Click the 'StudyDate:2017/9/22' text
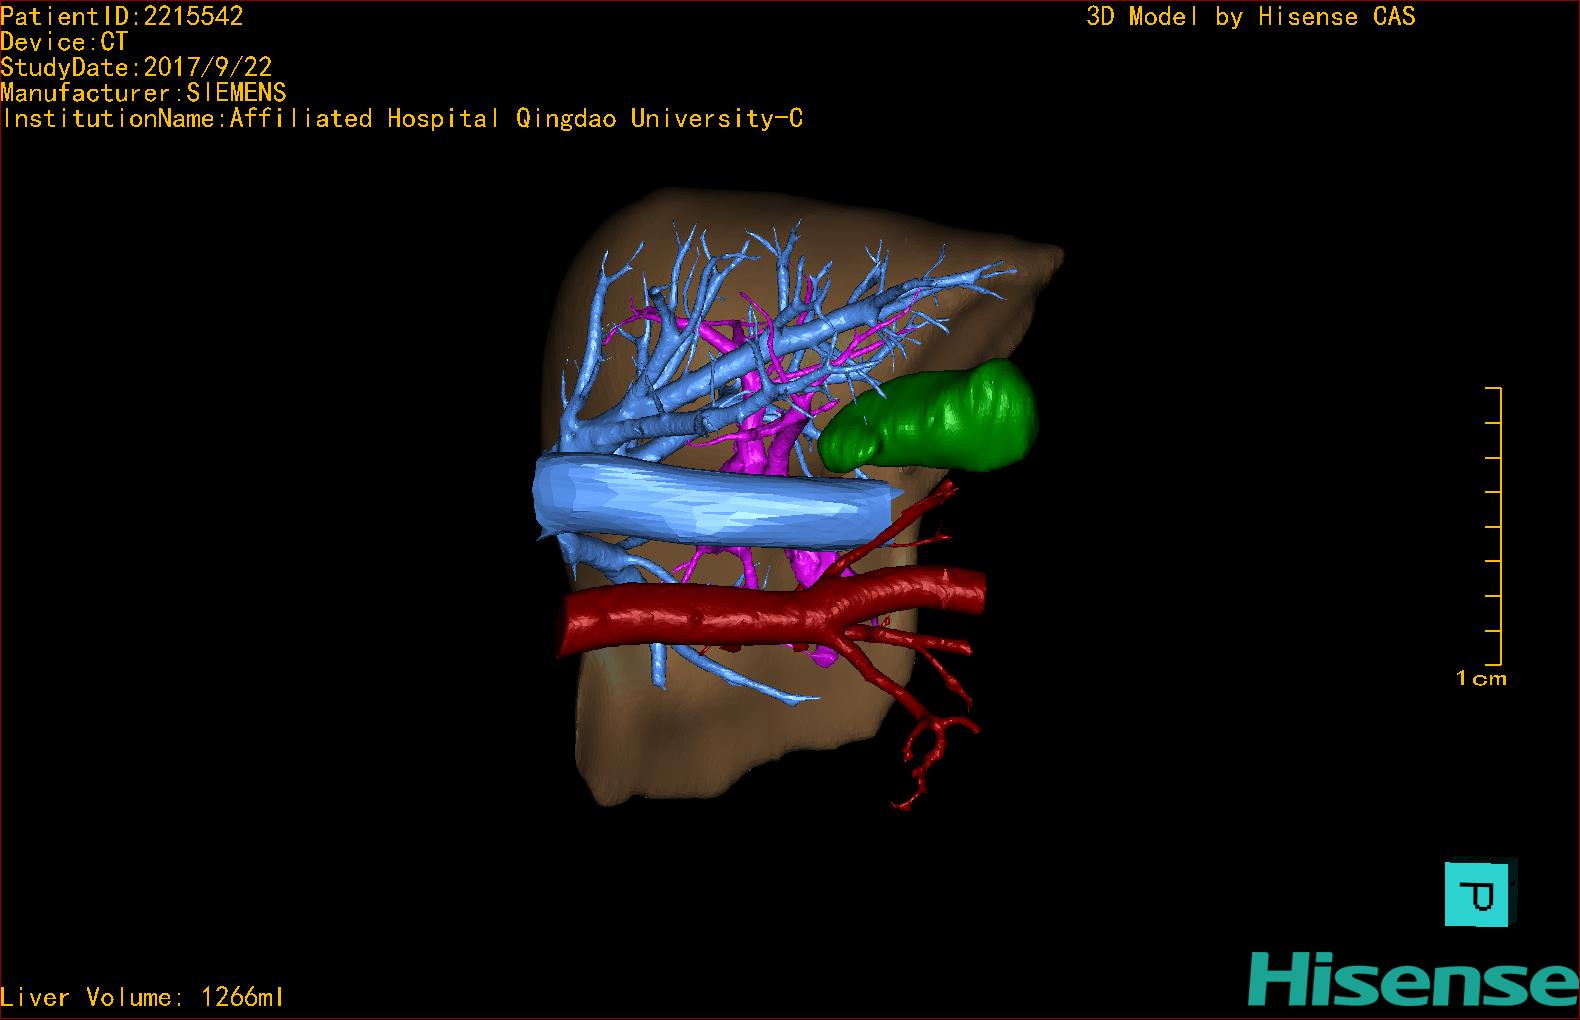Screen dimensions: 1580x1020 click(136, 67)
